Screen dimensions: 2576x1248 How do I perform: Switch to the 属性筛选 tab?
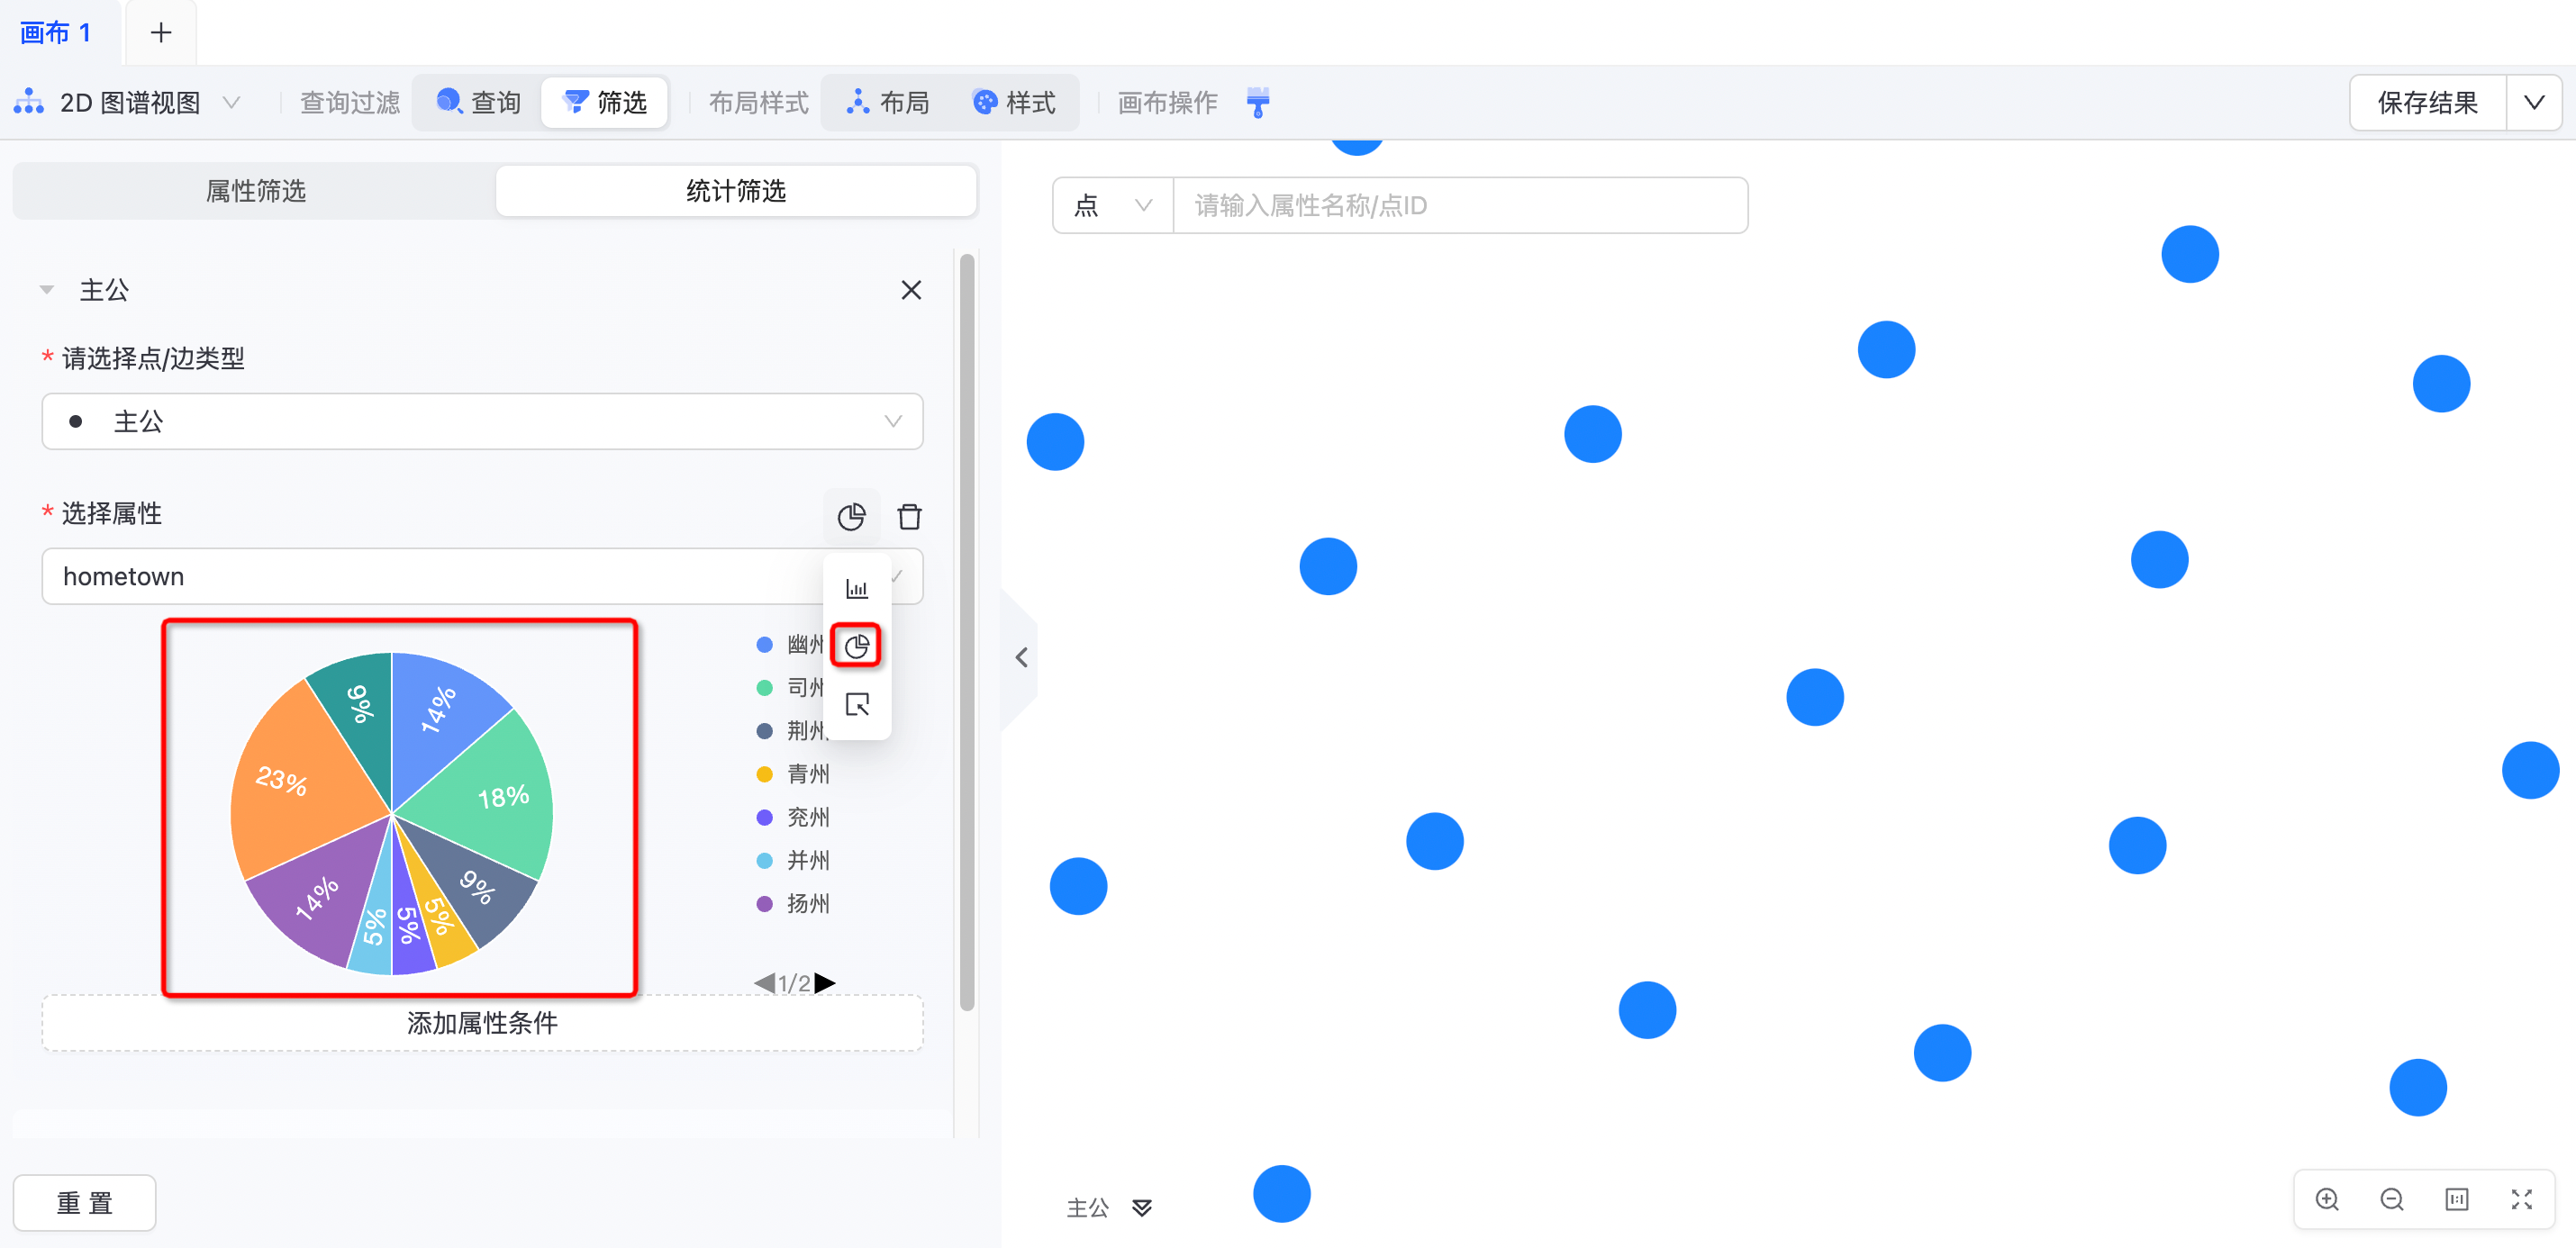(x=255, y=191)
